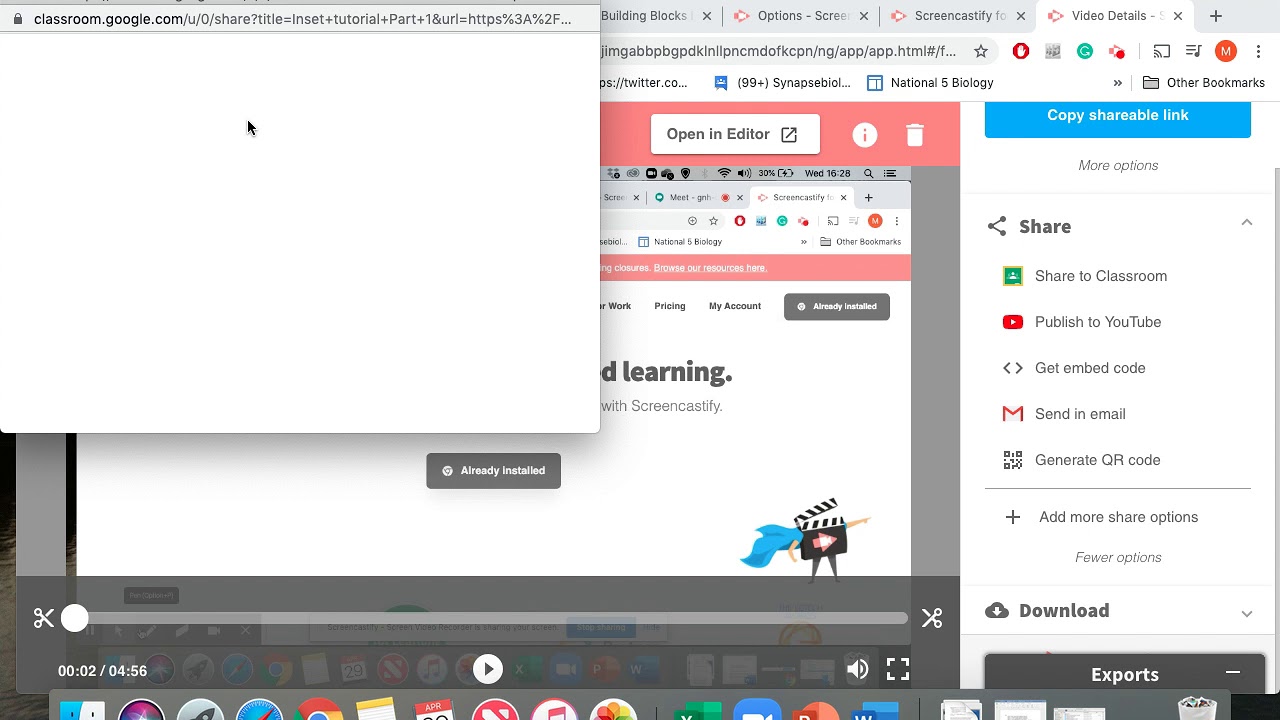This screenshot has height=720, width=1280.
Task: Click the plus icon for share options
Action: click(x=1013, y=517)
